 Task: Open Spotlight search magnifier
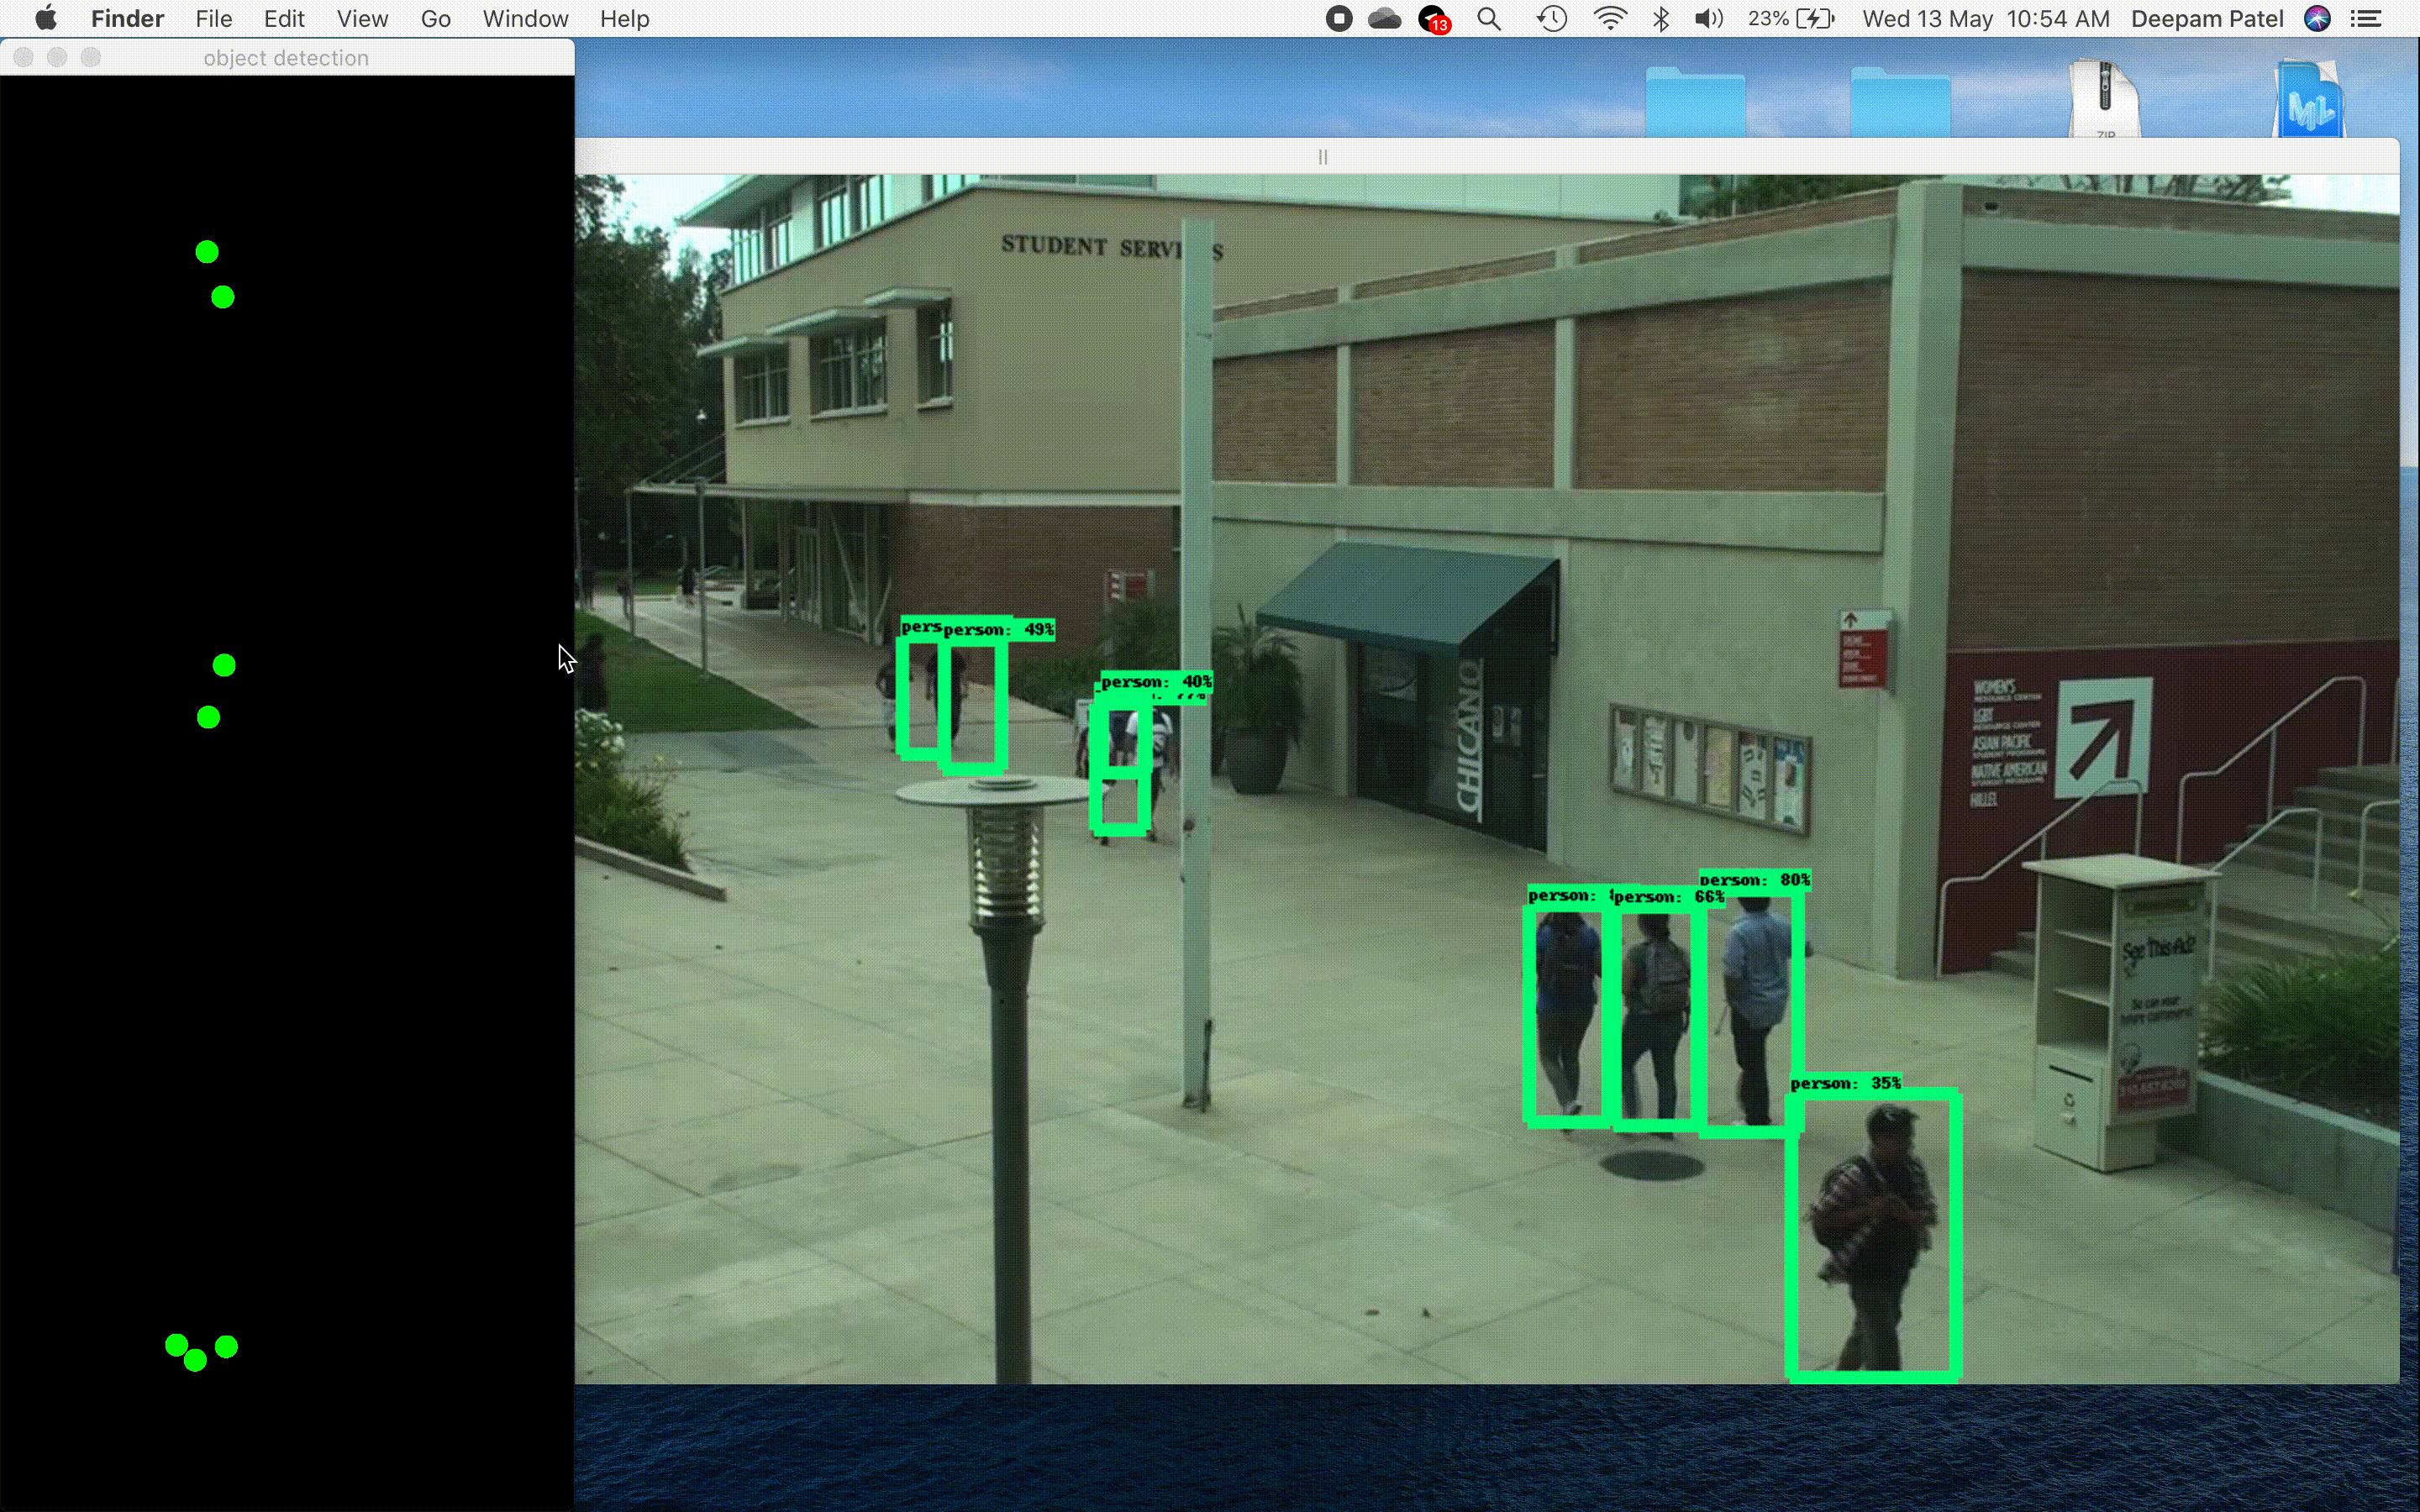tap(1489, 19)
